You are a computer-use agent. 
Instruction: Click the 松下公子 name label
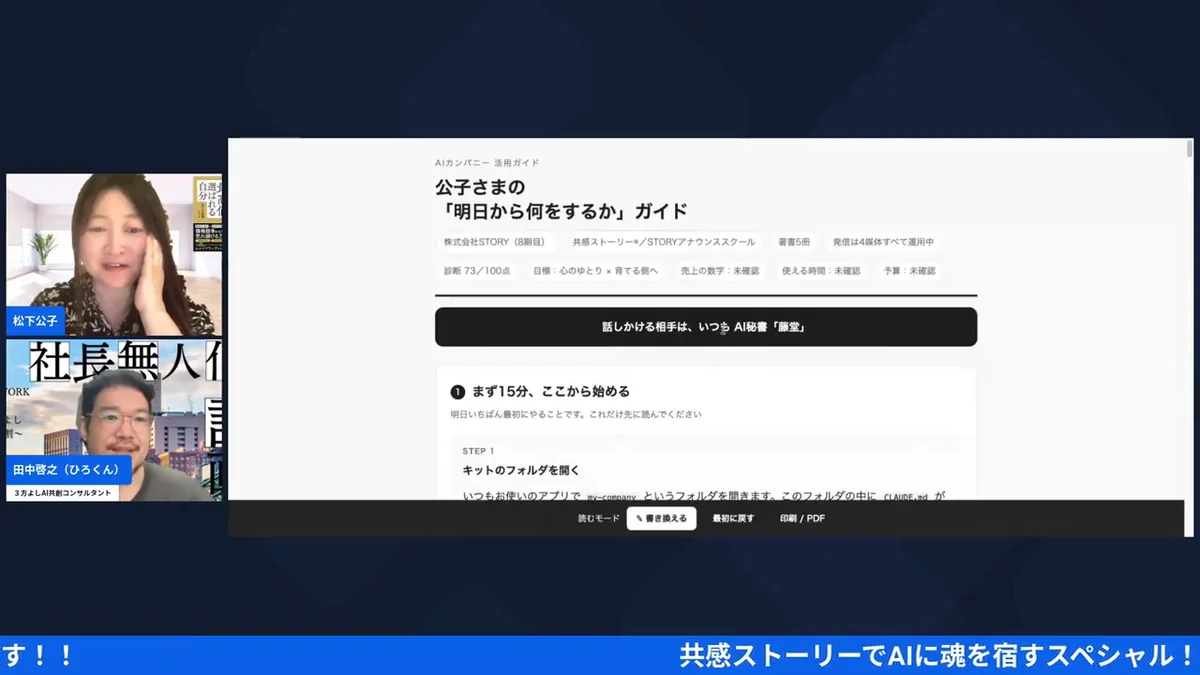pyautogui.click(x=37, y=321)
